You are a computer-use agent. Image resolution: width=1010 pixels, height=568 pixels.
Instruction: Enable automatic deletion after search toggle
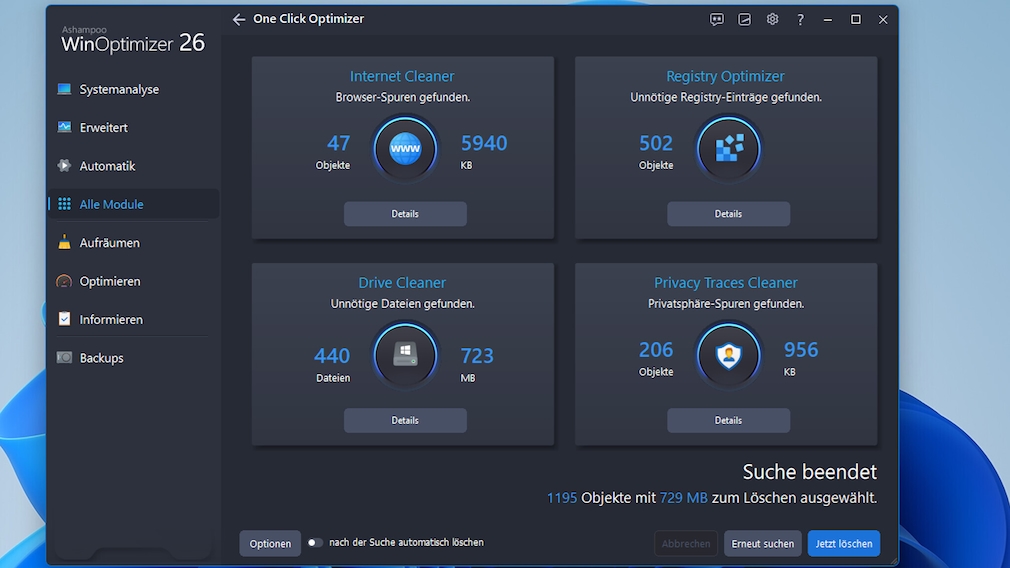click(315, 543)
